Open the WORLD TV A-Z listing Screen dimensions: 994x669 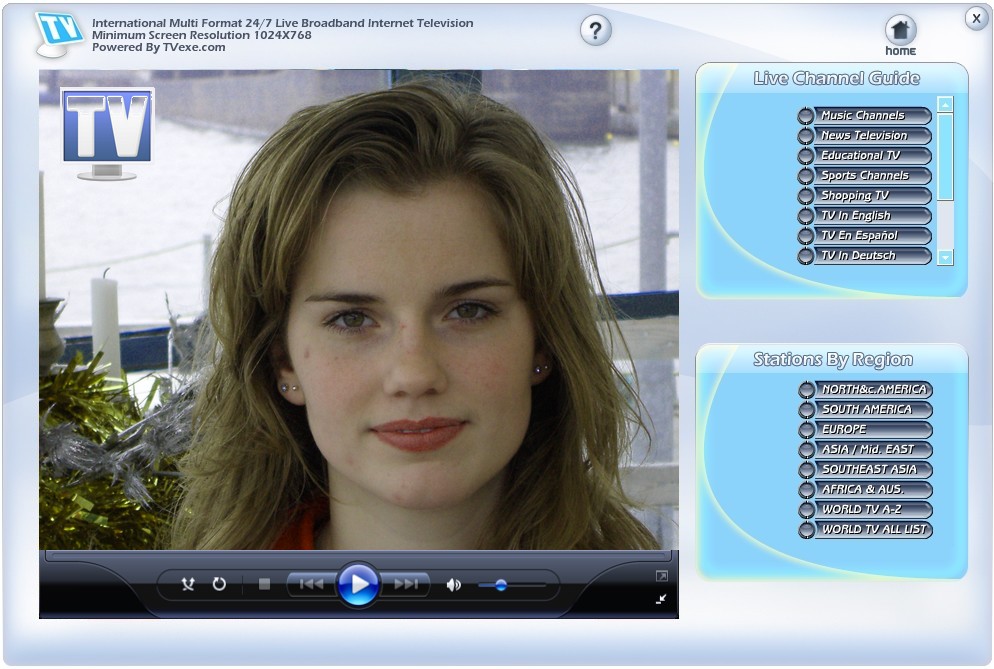pos(866,510)
